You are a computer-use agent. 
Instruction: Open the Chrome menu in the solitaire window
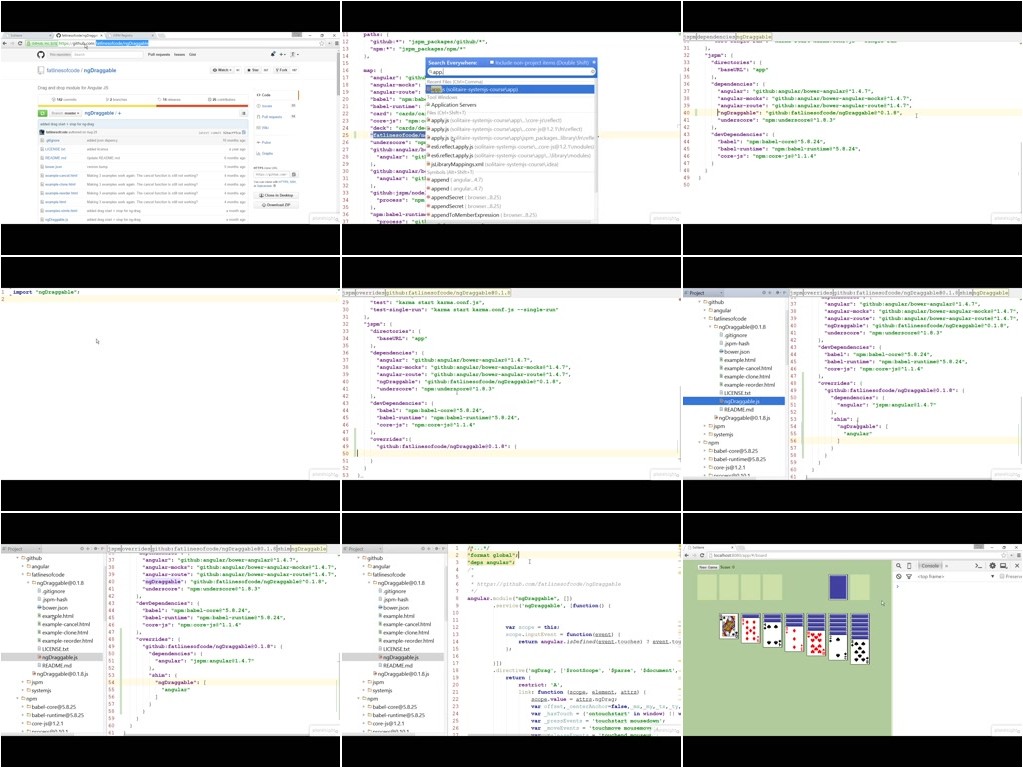click(1018, 555)
